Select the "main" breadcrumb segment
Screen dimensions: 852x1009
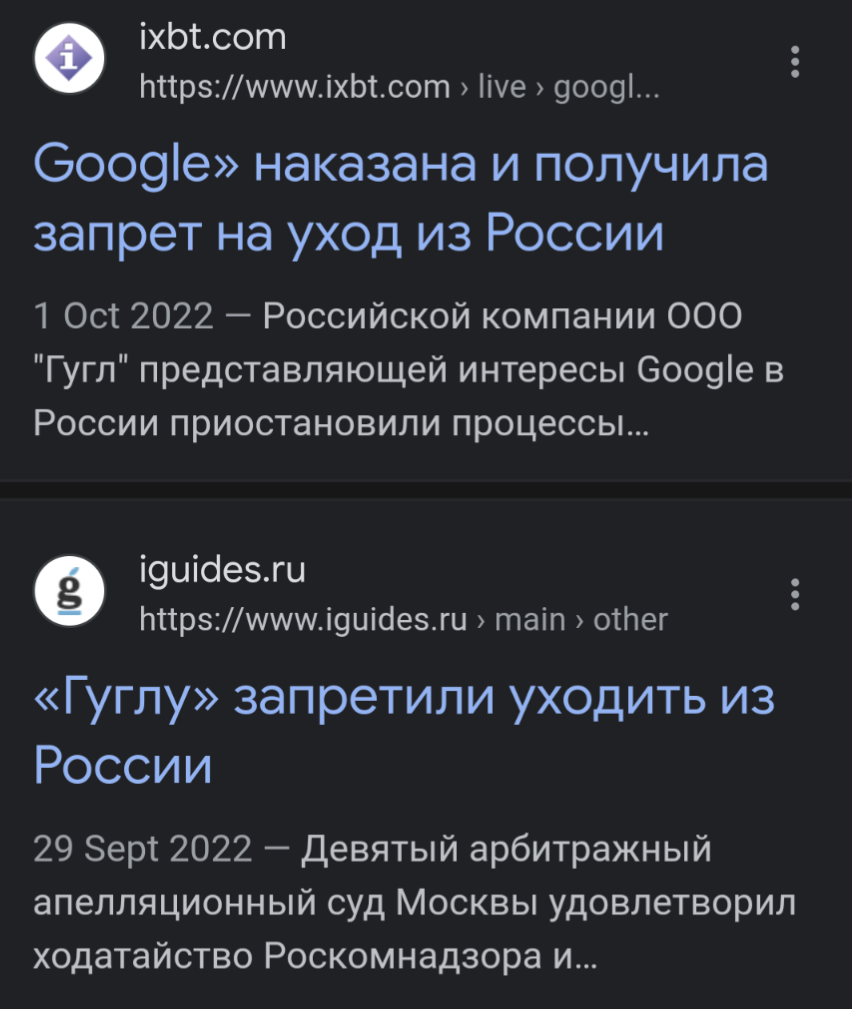point(530,620)
